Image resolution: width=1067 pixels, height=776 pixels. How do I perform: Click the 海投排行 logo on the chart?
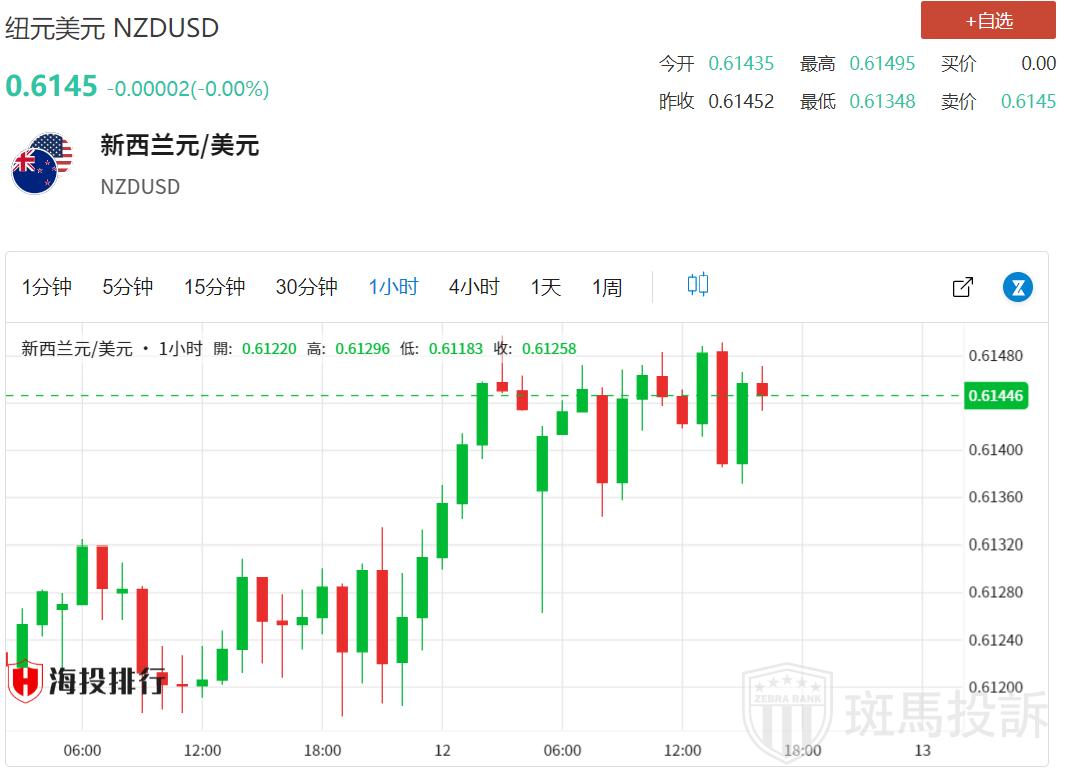[87, 681]
